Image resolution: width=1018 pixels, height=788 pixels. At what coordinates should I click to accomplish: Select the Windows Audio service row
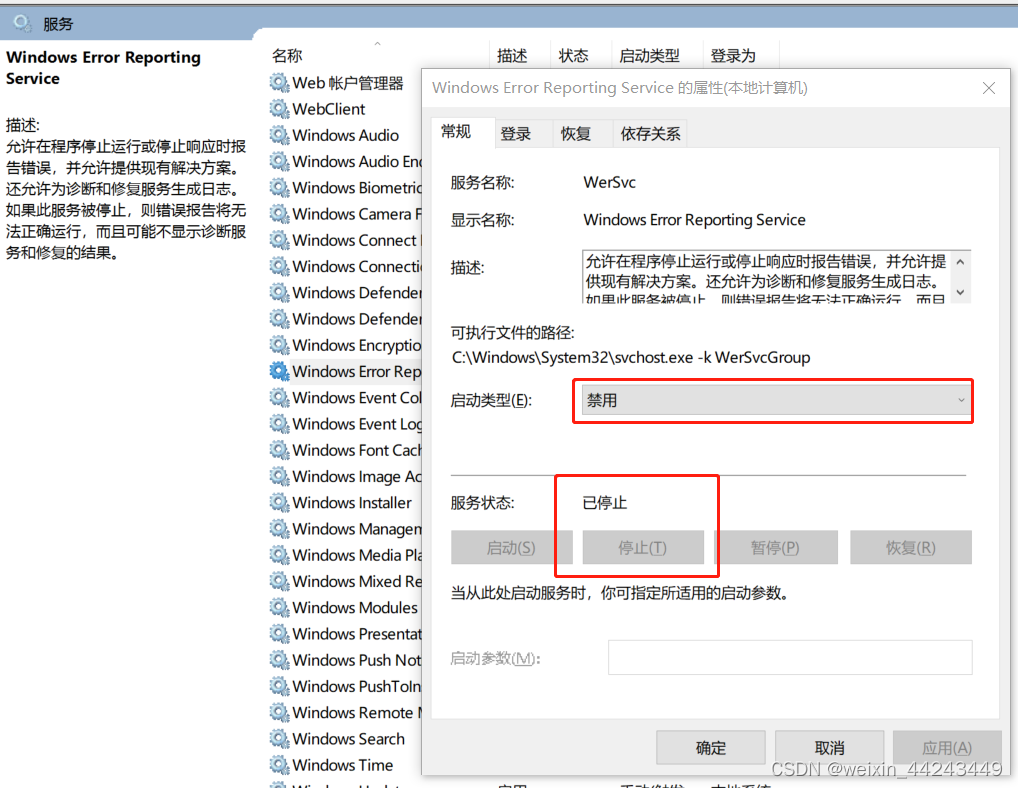point(345,135)
